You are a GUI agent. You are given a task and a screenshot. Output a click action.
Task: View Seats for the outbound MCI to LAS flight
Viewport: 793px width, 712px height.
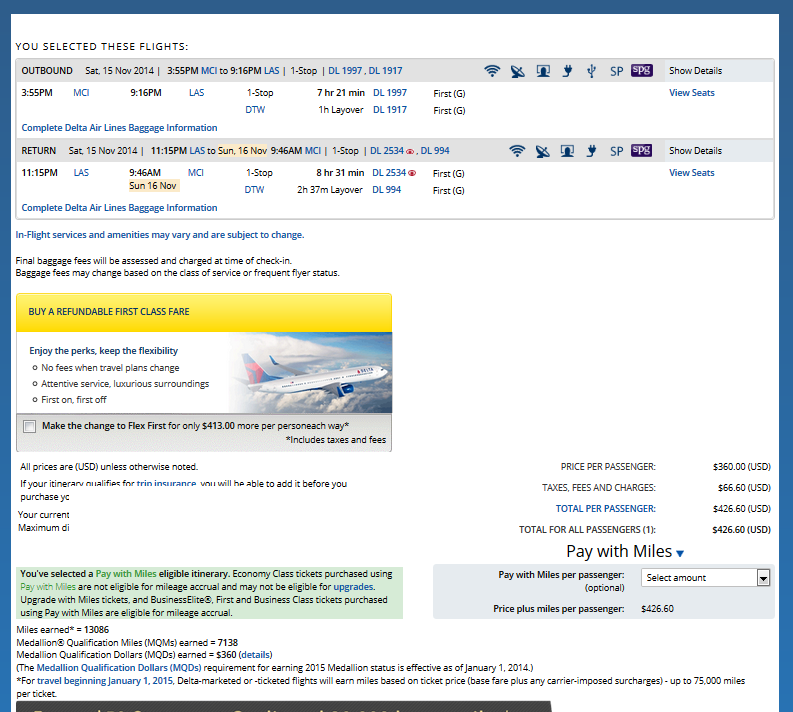click(691, 93)
